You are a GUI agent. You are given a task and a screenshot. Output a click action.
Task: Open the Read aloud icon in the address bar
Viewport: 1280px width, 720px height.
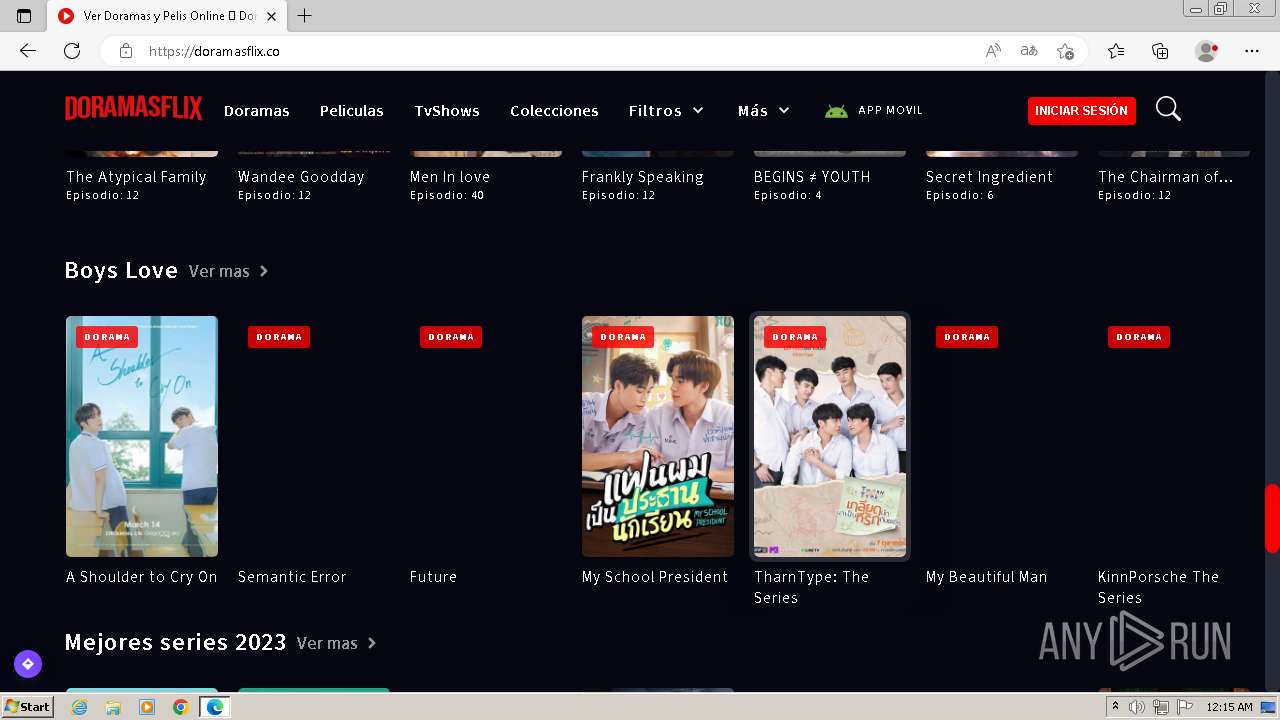pos(993,51)
